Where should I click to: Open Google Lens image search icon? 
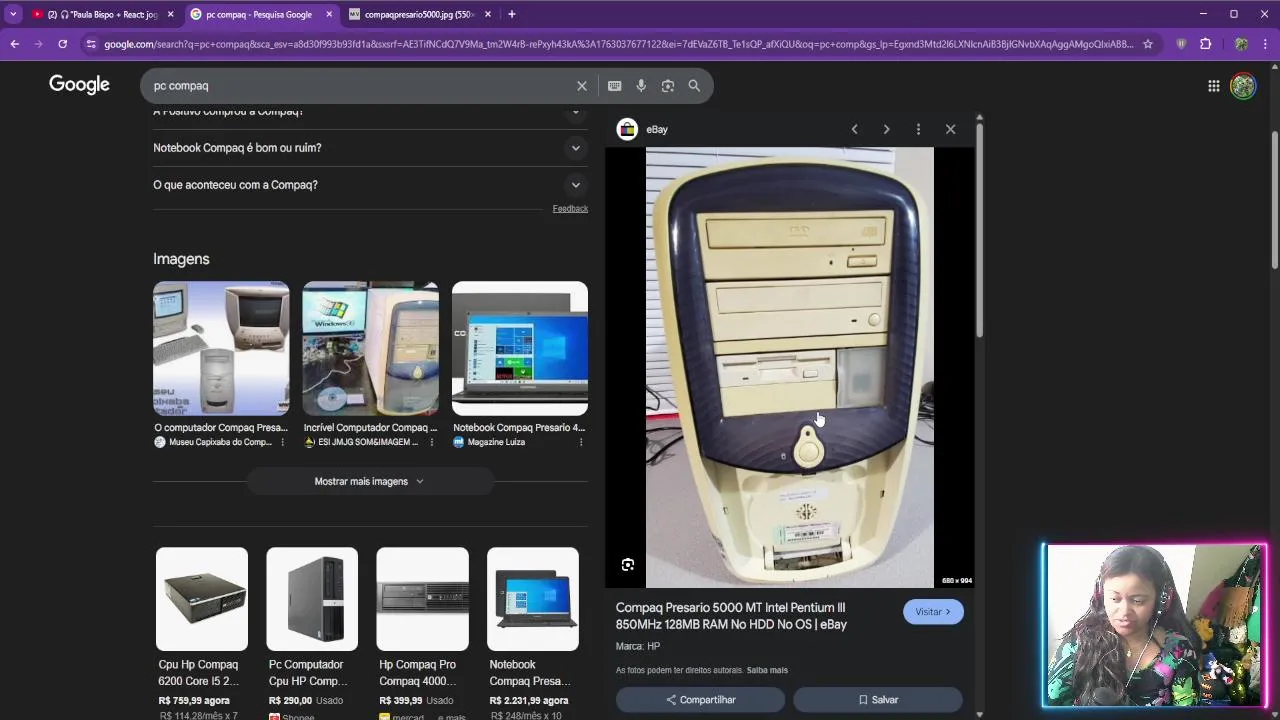pyautogui.click(x=668, y=86)
